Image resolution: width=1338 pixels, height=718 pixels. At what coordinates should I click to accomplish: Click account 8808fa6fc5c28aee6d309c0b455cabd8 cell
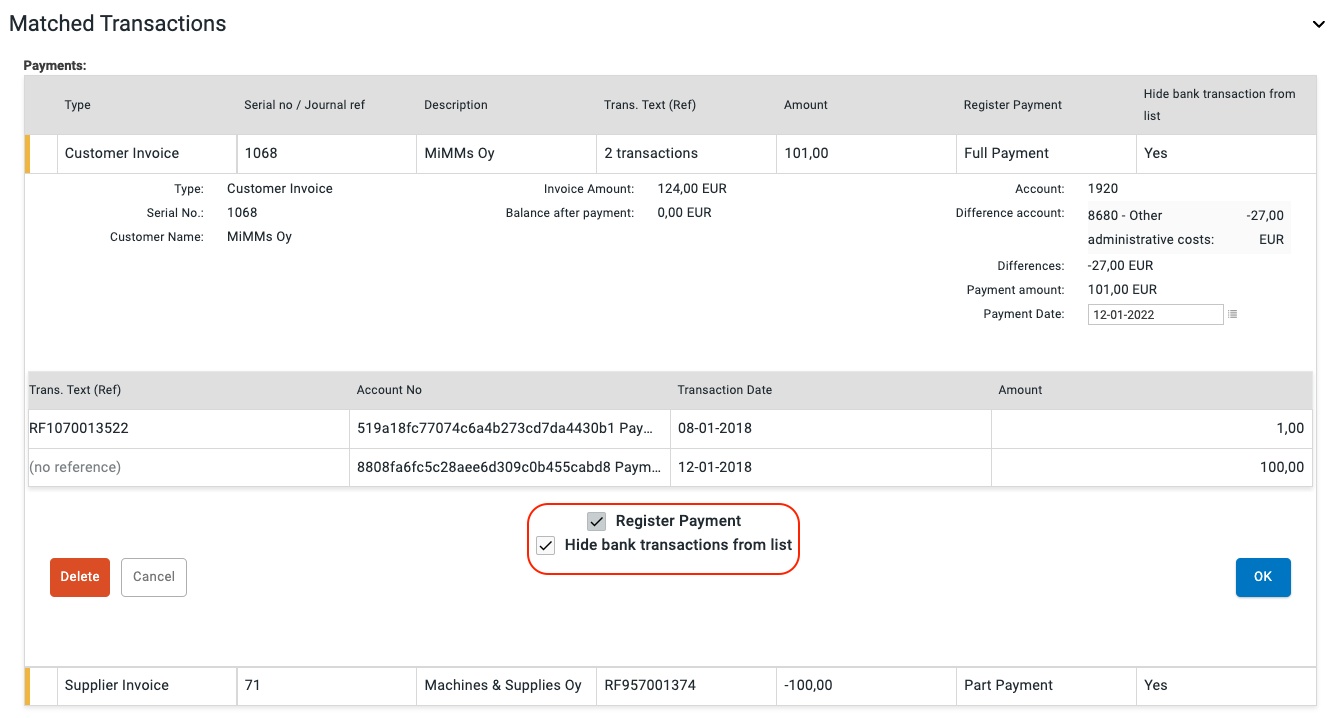pyautogui.click(x=509, y=467)
